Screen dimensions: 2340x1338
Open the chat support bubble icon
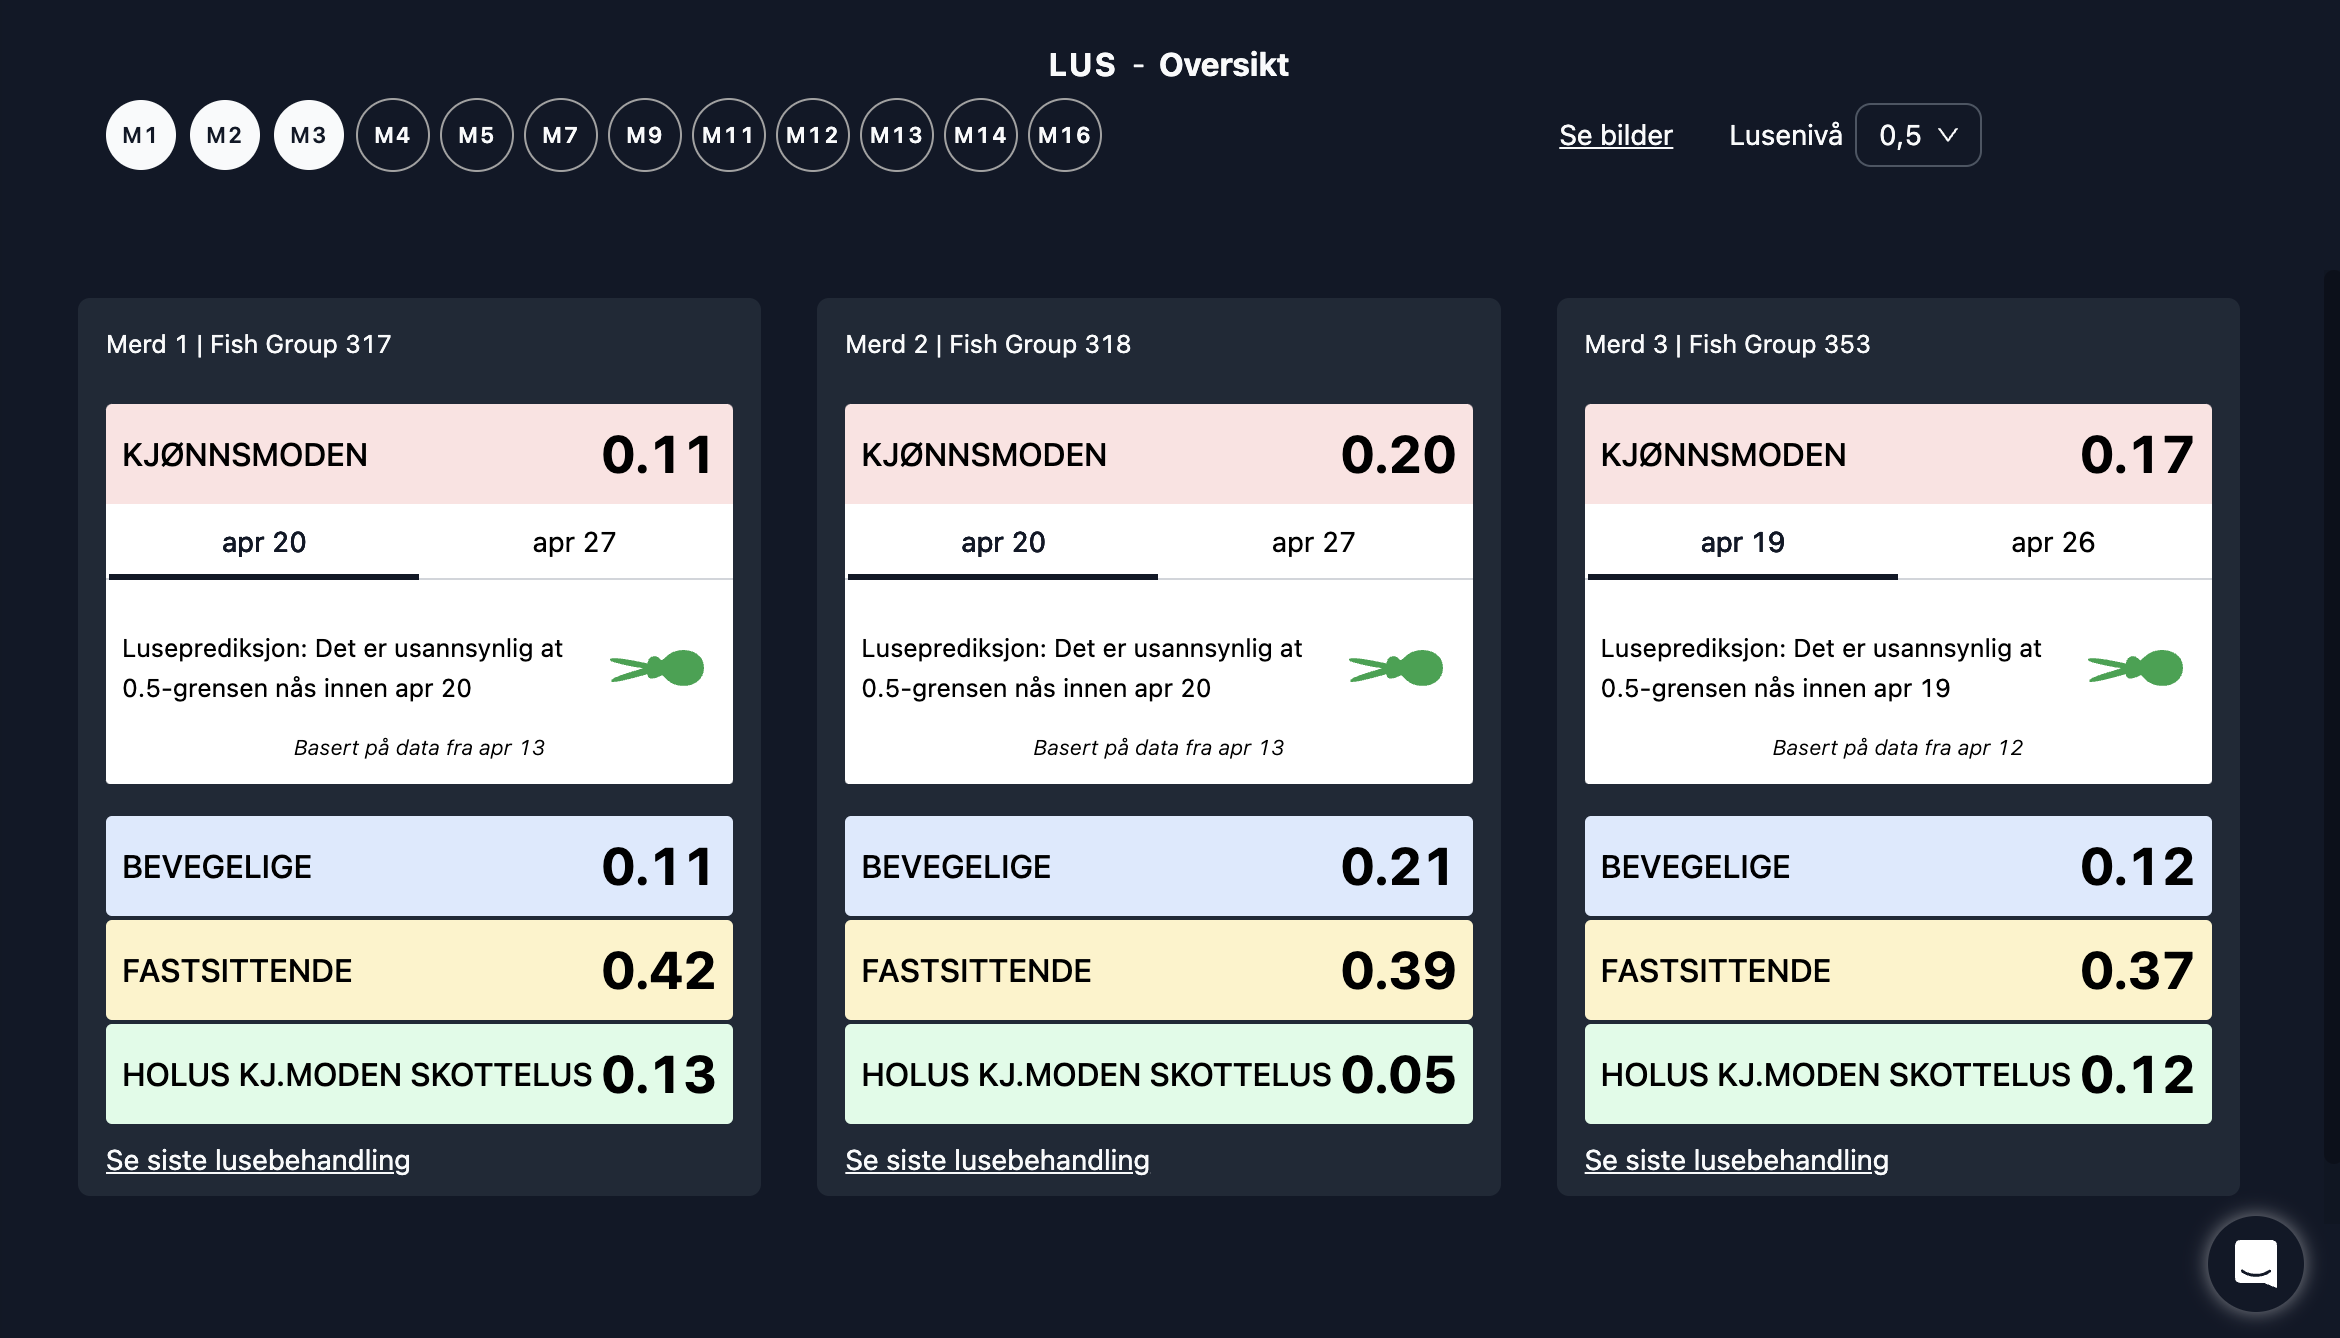click(x=2255, y=1264)
